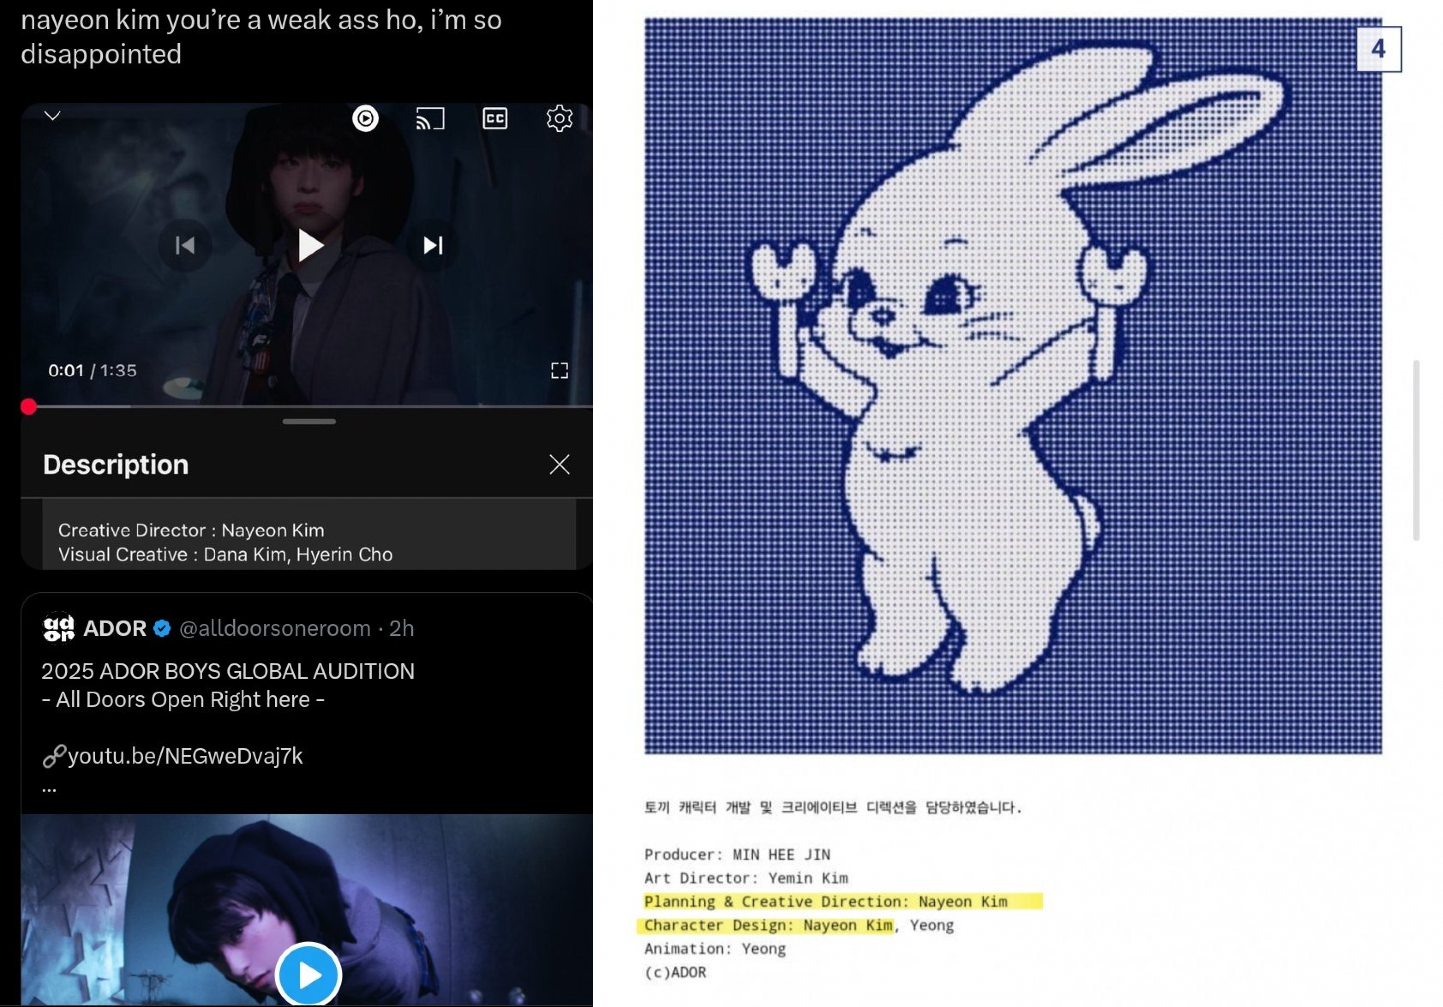Image resolution: width=1443 pixels, height=1007 pixels.
Task: Open youtu.be/NEGweDvaj7k link
Action: tap(184, 756)
